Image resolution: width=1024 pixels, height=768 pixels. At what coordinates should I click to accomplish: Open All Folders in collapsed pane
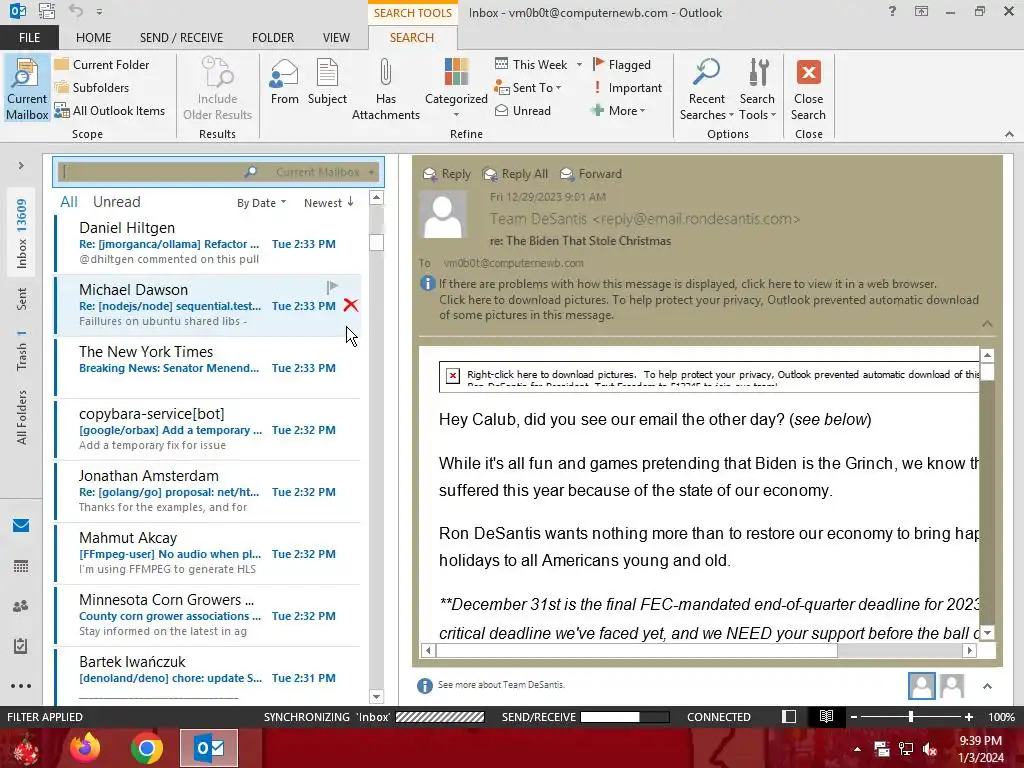click(x=22, y=417)
